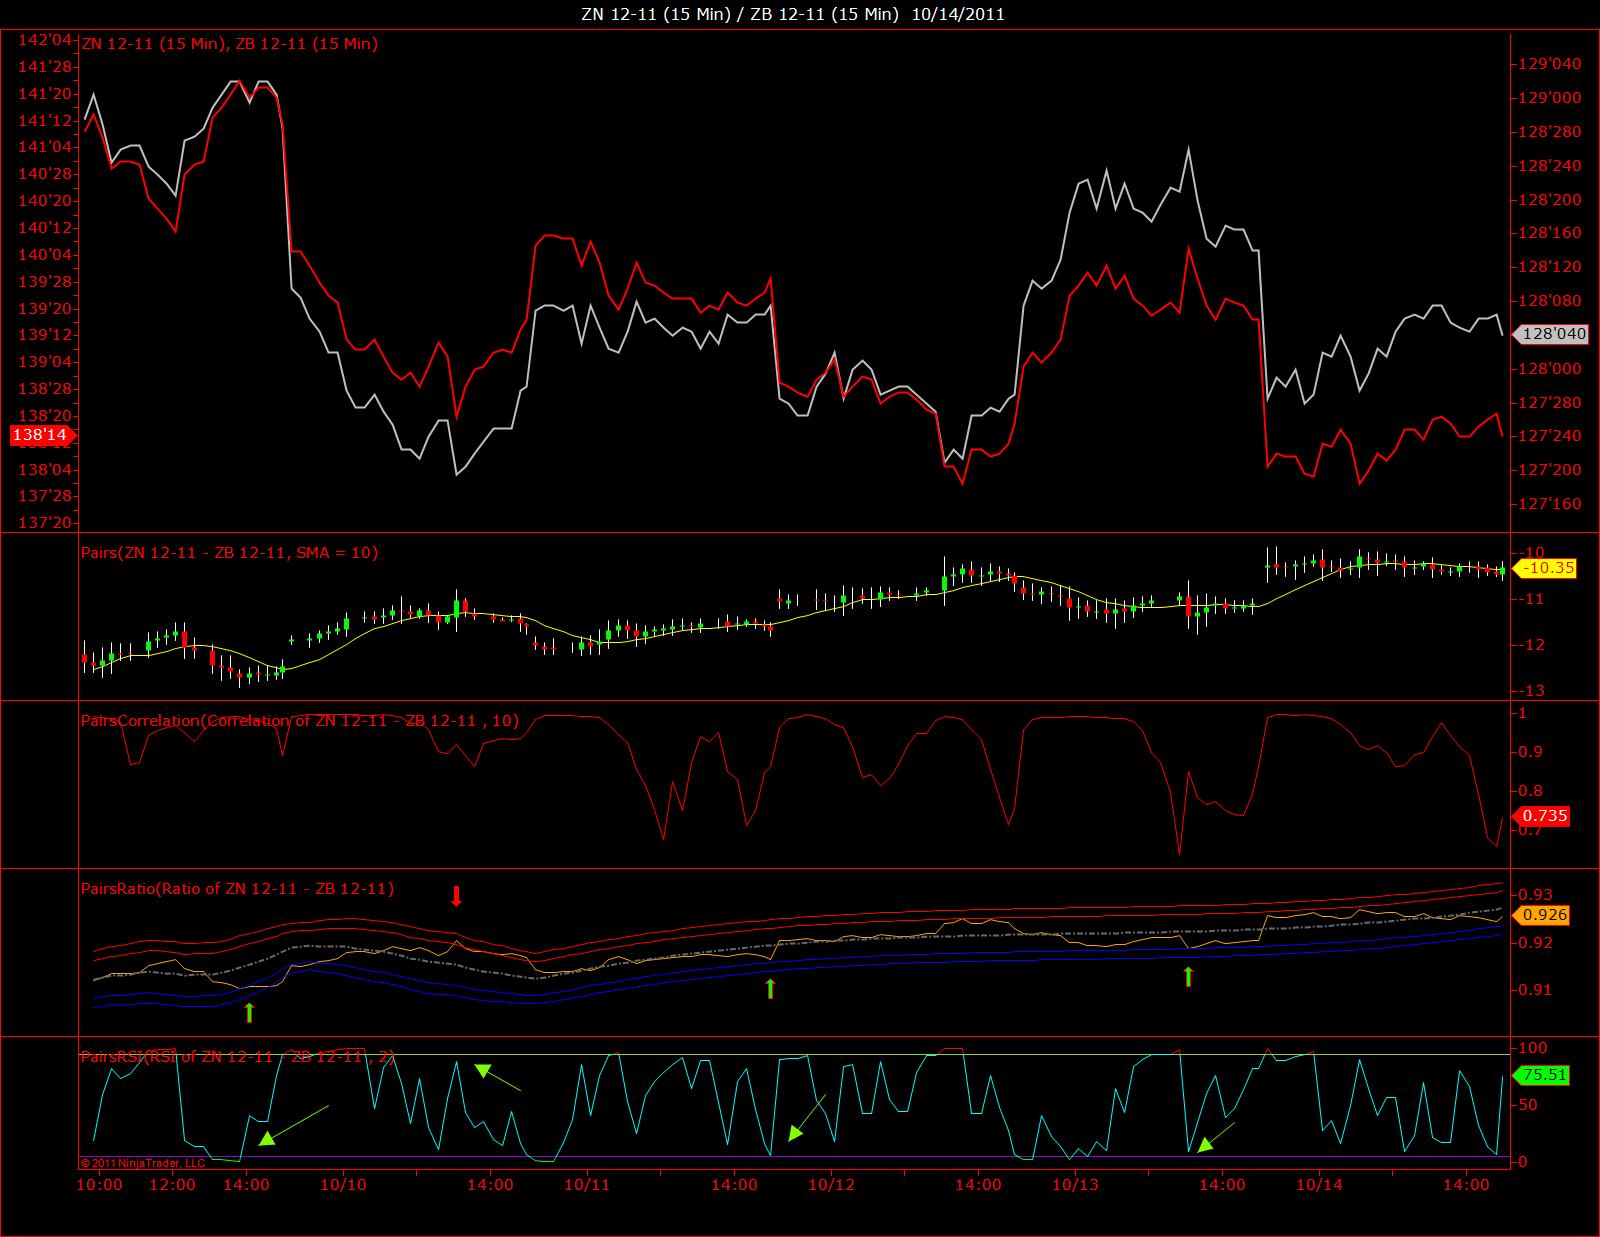Screen dimensions: 1600x1237
Task: Click the RSI arrowhead on 10/13 afternoon
Action: pyautogui.click(x=1205, y=1144)
